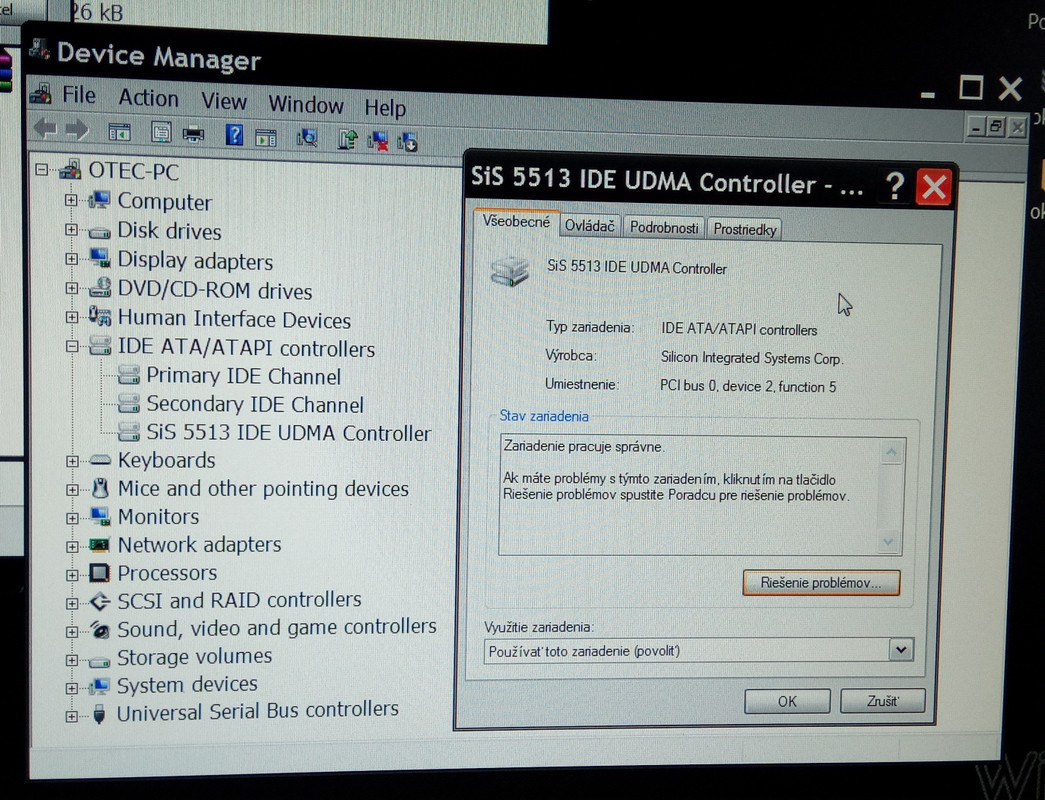
Task: Click the Print toolbar icon
Action: click(x=193, y=135)
